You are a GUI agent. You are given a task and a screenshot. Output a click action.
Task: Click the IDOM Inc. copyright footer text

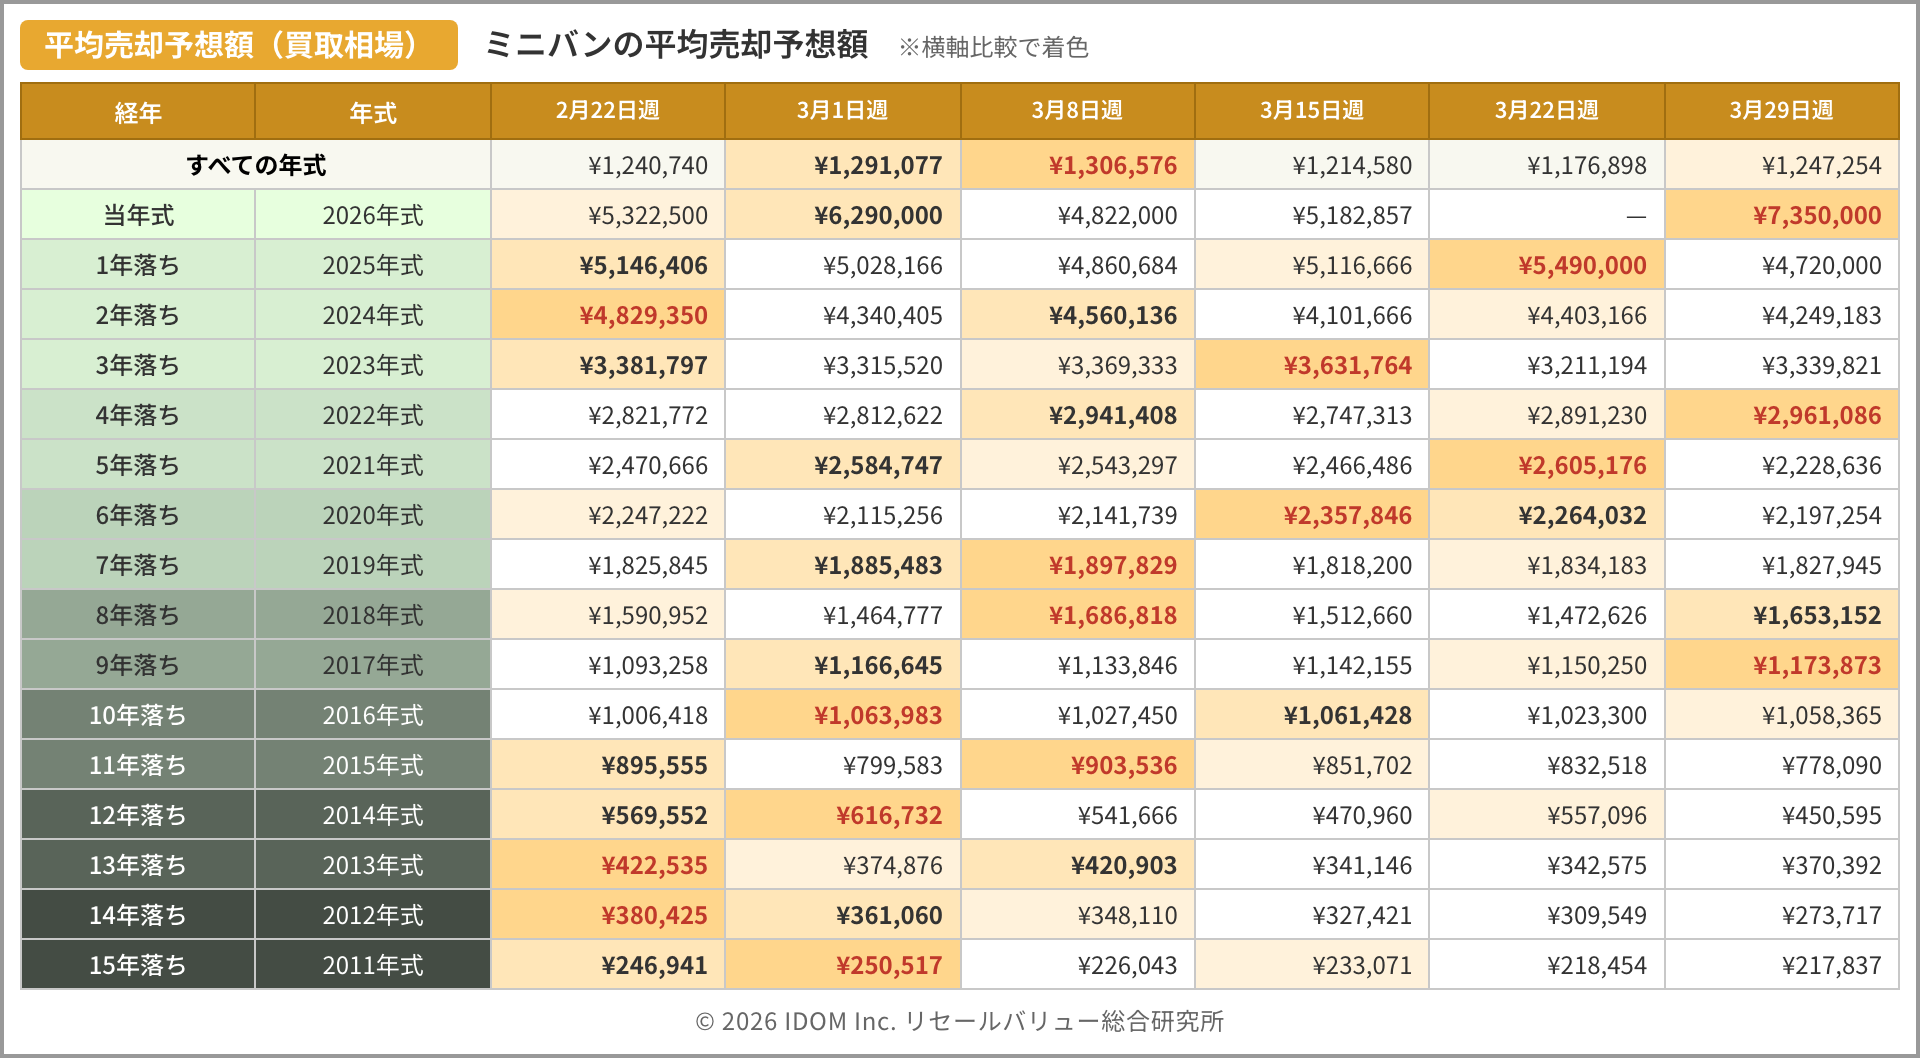pyautogui.click(x=959, y=1021)
